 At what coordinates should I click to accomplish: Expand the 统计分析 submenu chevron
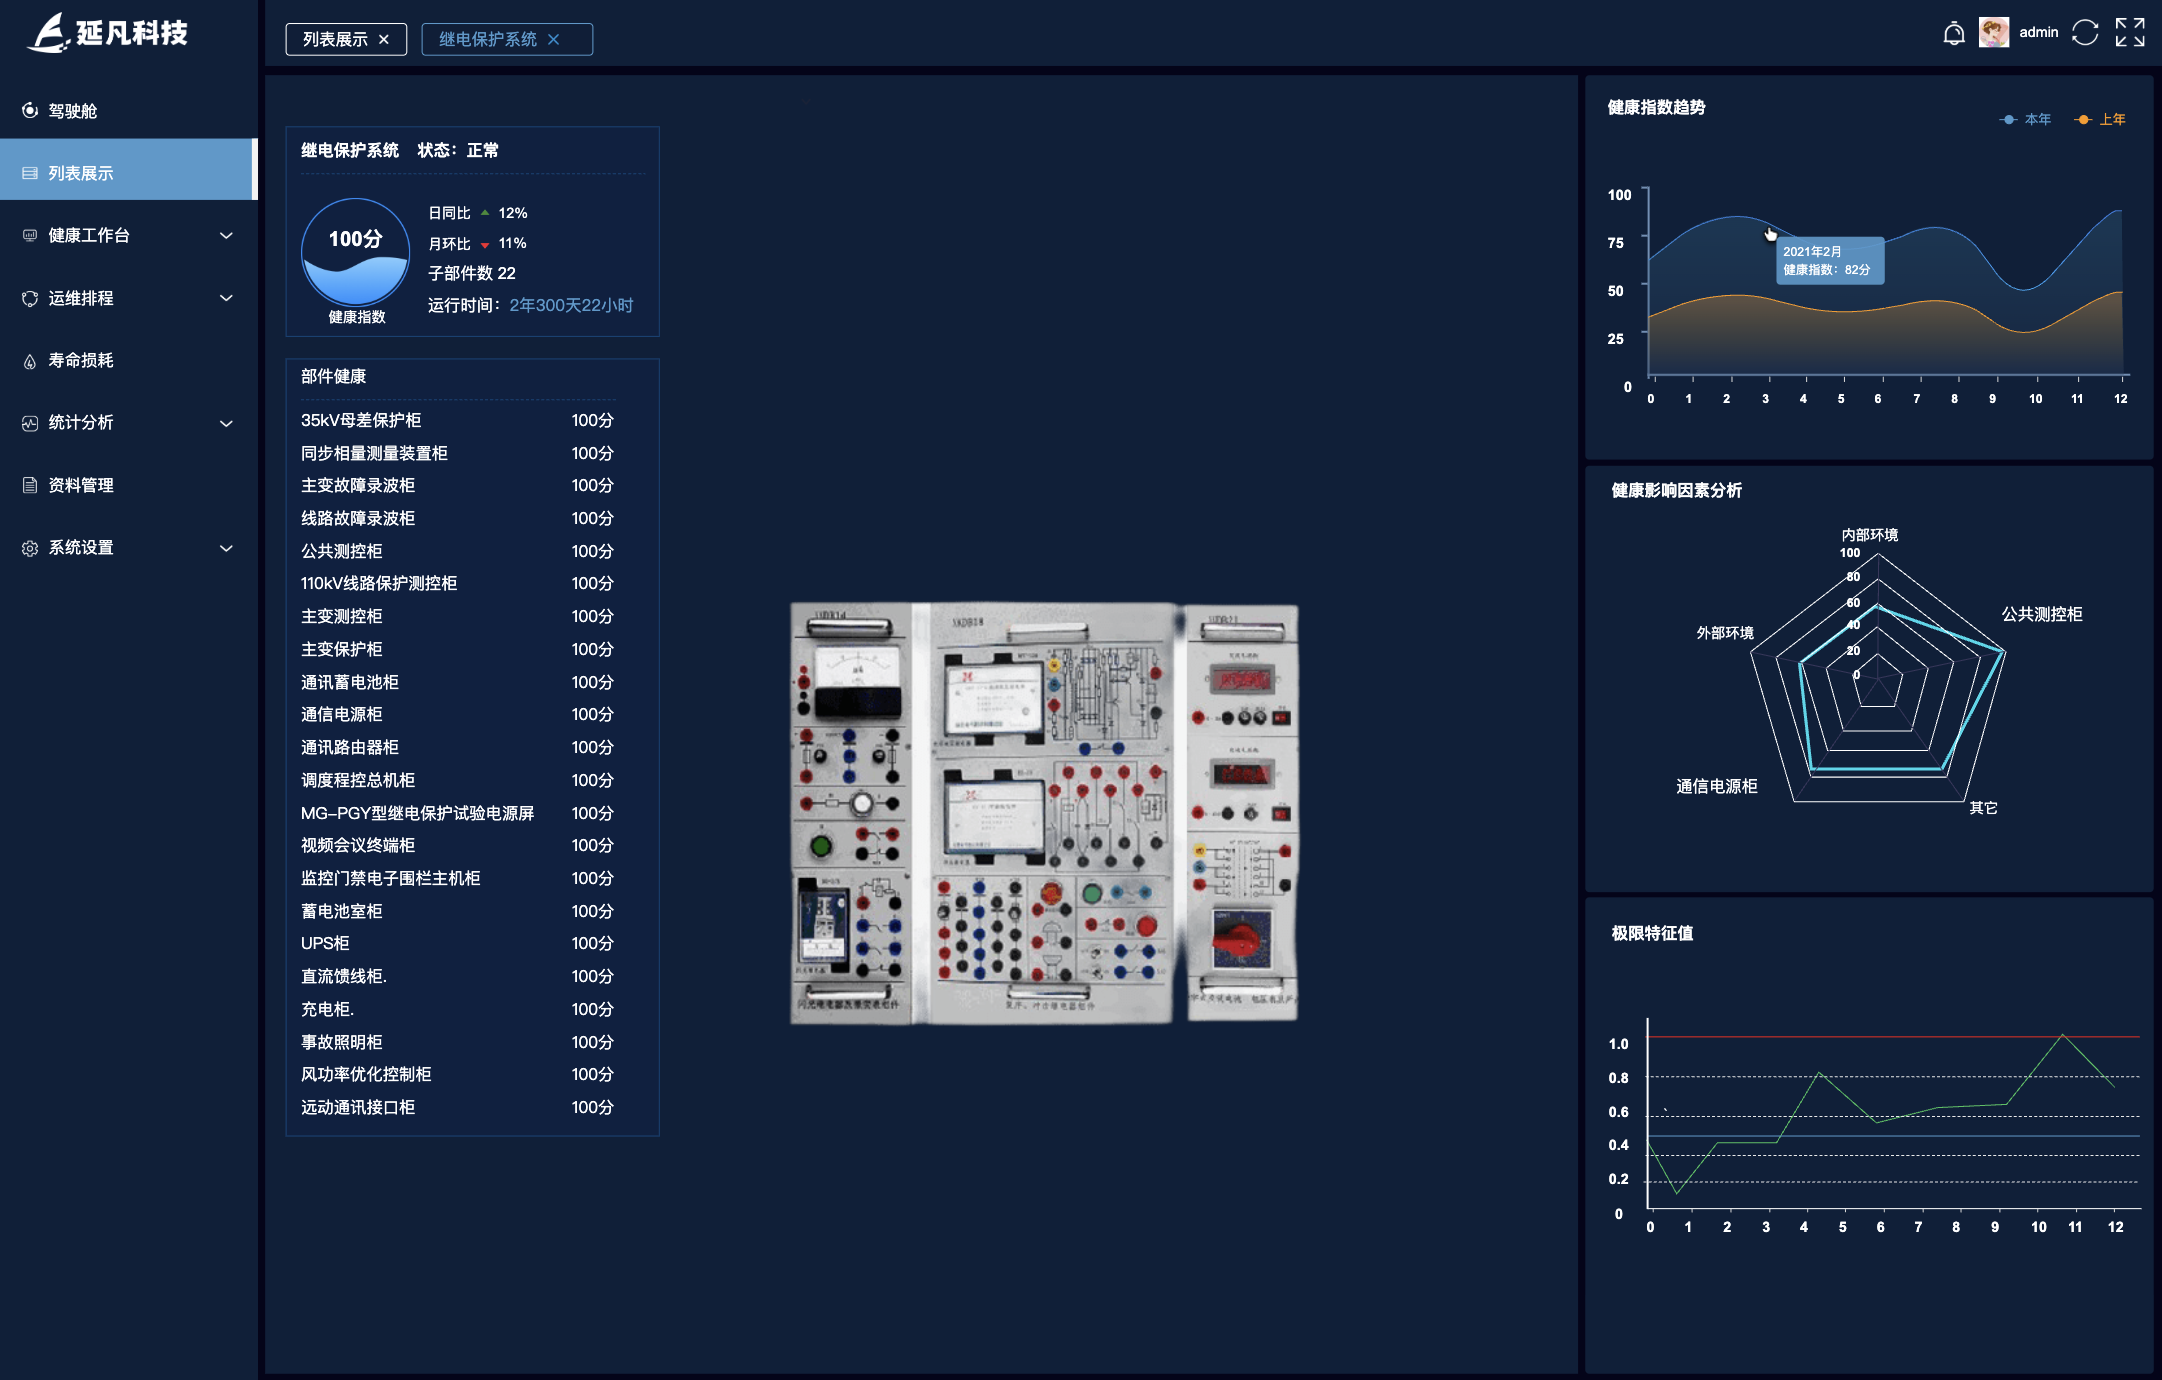click(226, 423)
